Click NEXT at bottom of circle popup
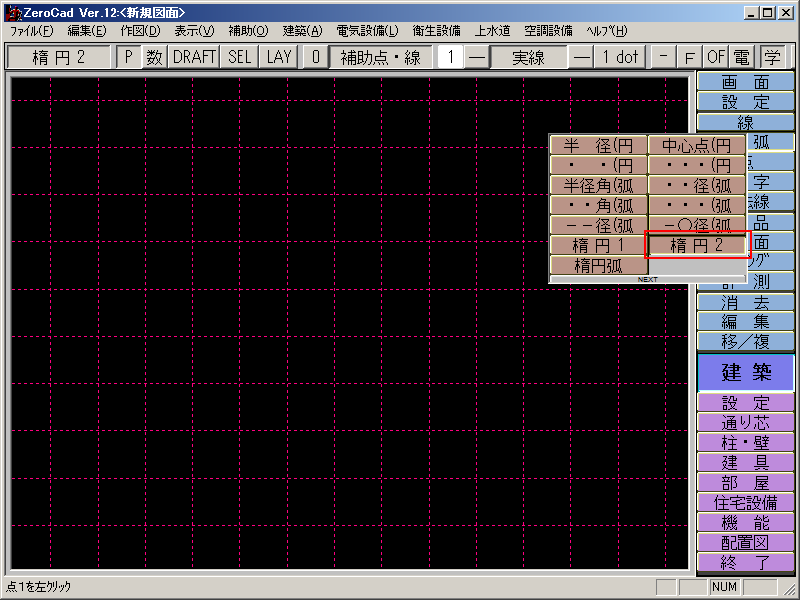The width and height of the screenshot is (800, 600). coord(647,280)
